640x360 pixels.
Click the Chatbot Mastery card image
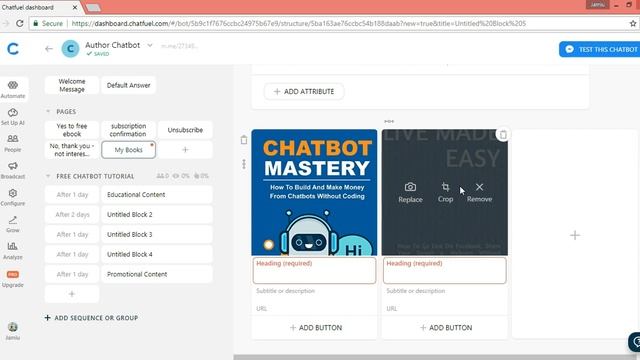314,193
